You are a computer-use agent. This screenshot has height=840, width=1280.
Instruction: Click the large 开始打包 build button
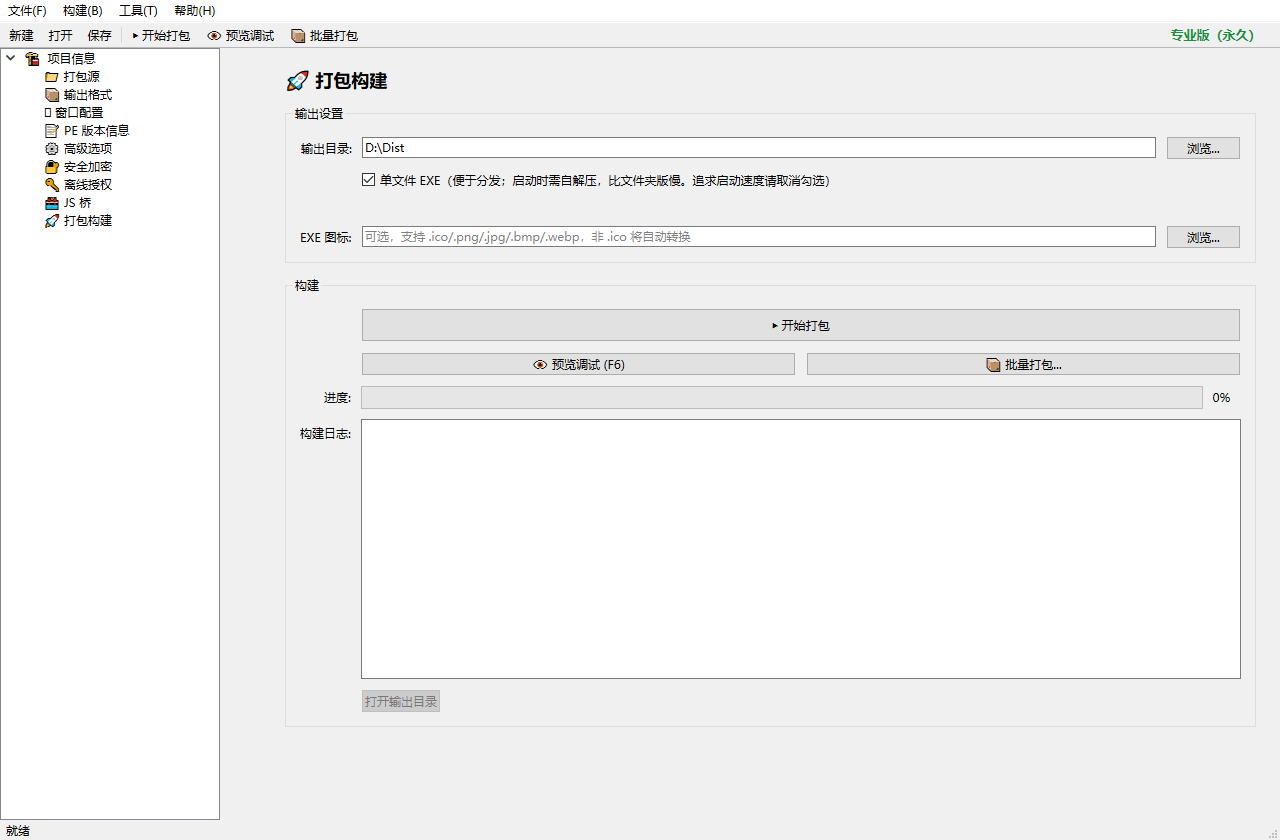(800, 325)
